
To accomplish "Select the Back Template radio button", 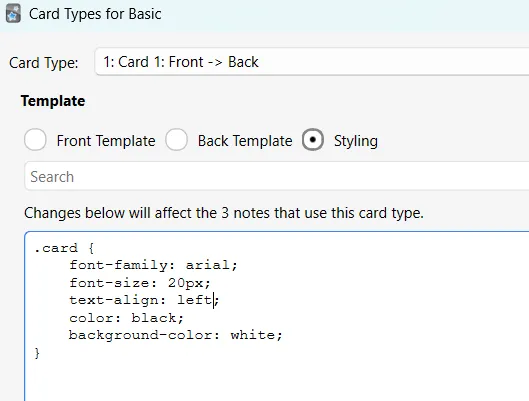I will click(x=176, y=140).
